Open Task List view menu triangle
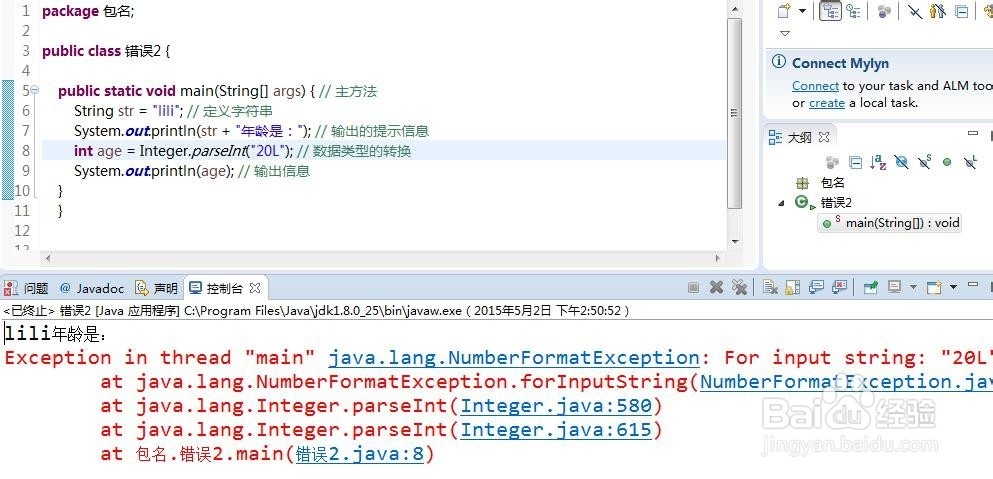Screen dimensions: 993x479 tap(785, 33)
